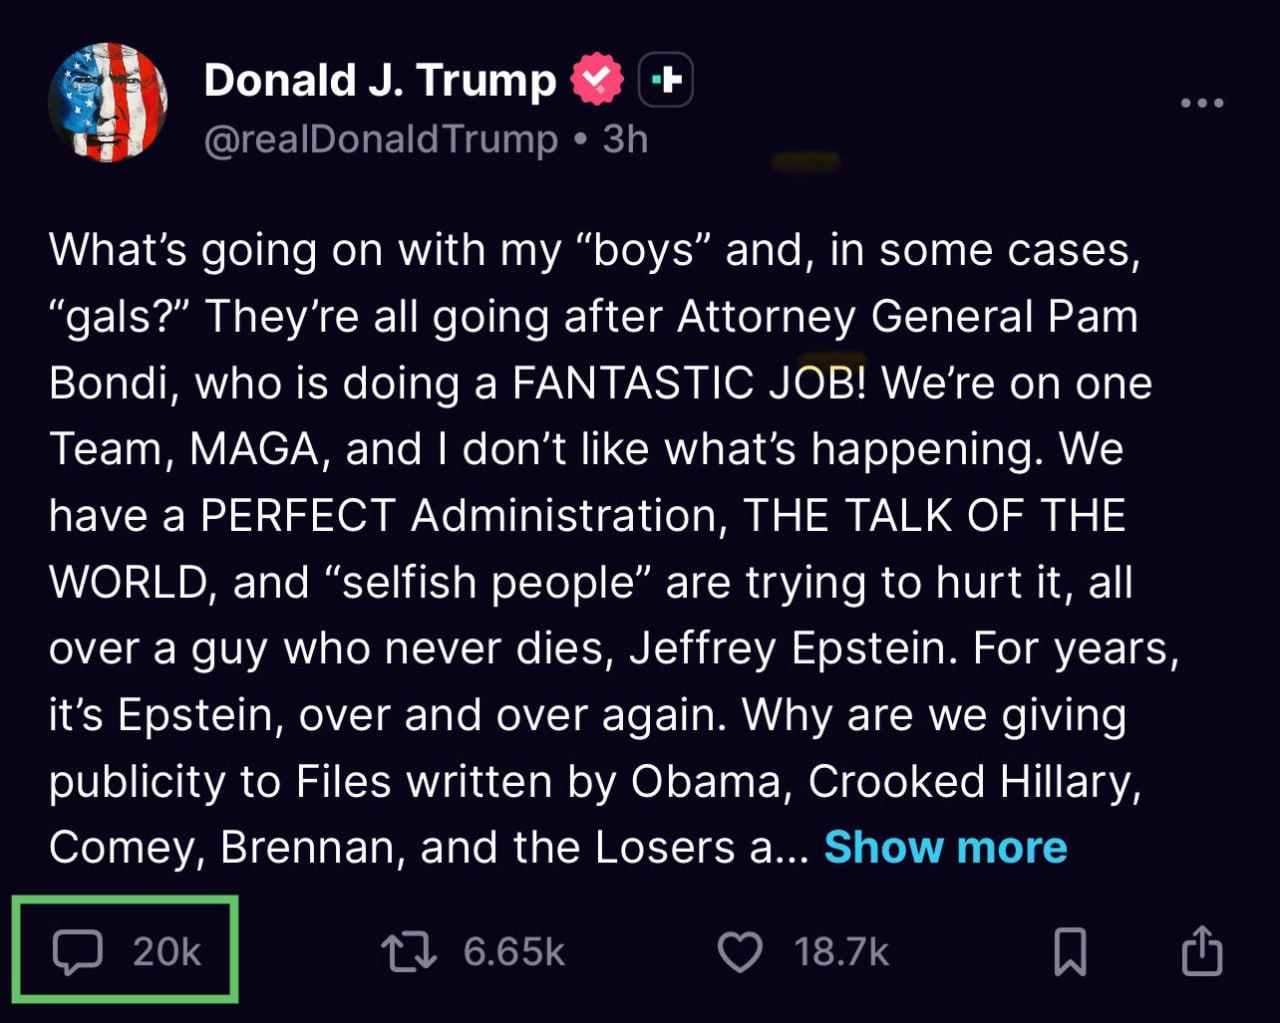This screenshot has width=1280, height=1023.
Task: Click the reply speech bubble icon
Action: pyautogui.click(x=77, y=951)
